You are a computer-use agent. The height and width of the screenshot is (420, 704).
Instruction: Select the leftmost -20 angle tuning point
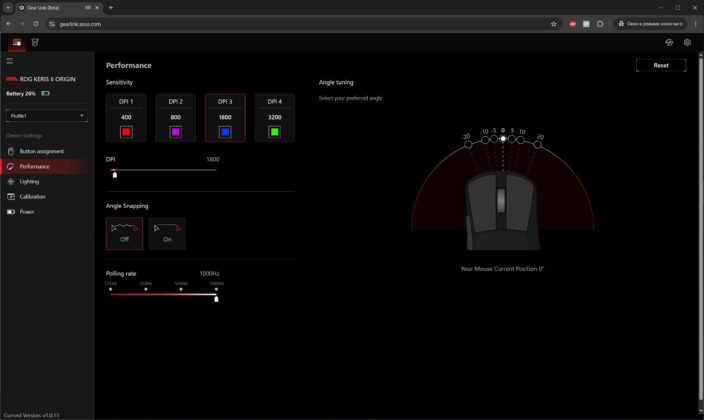point(468,145)
